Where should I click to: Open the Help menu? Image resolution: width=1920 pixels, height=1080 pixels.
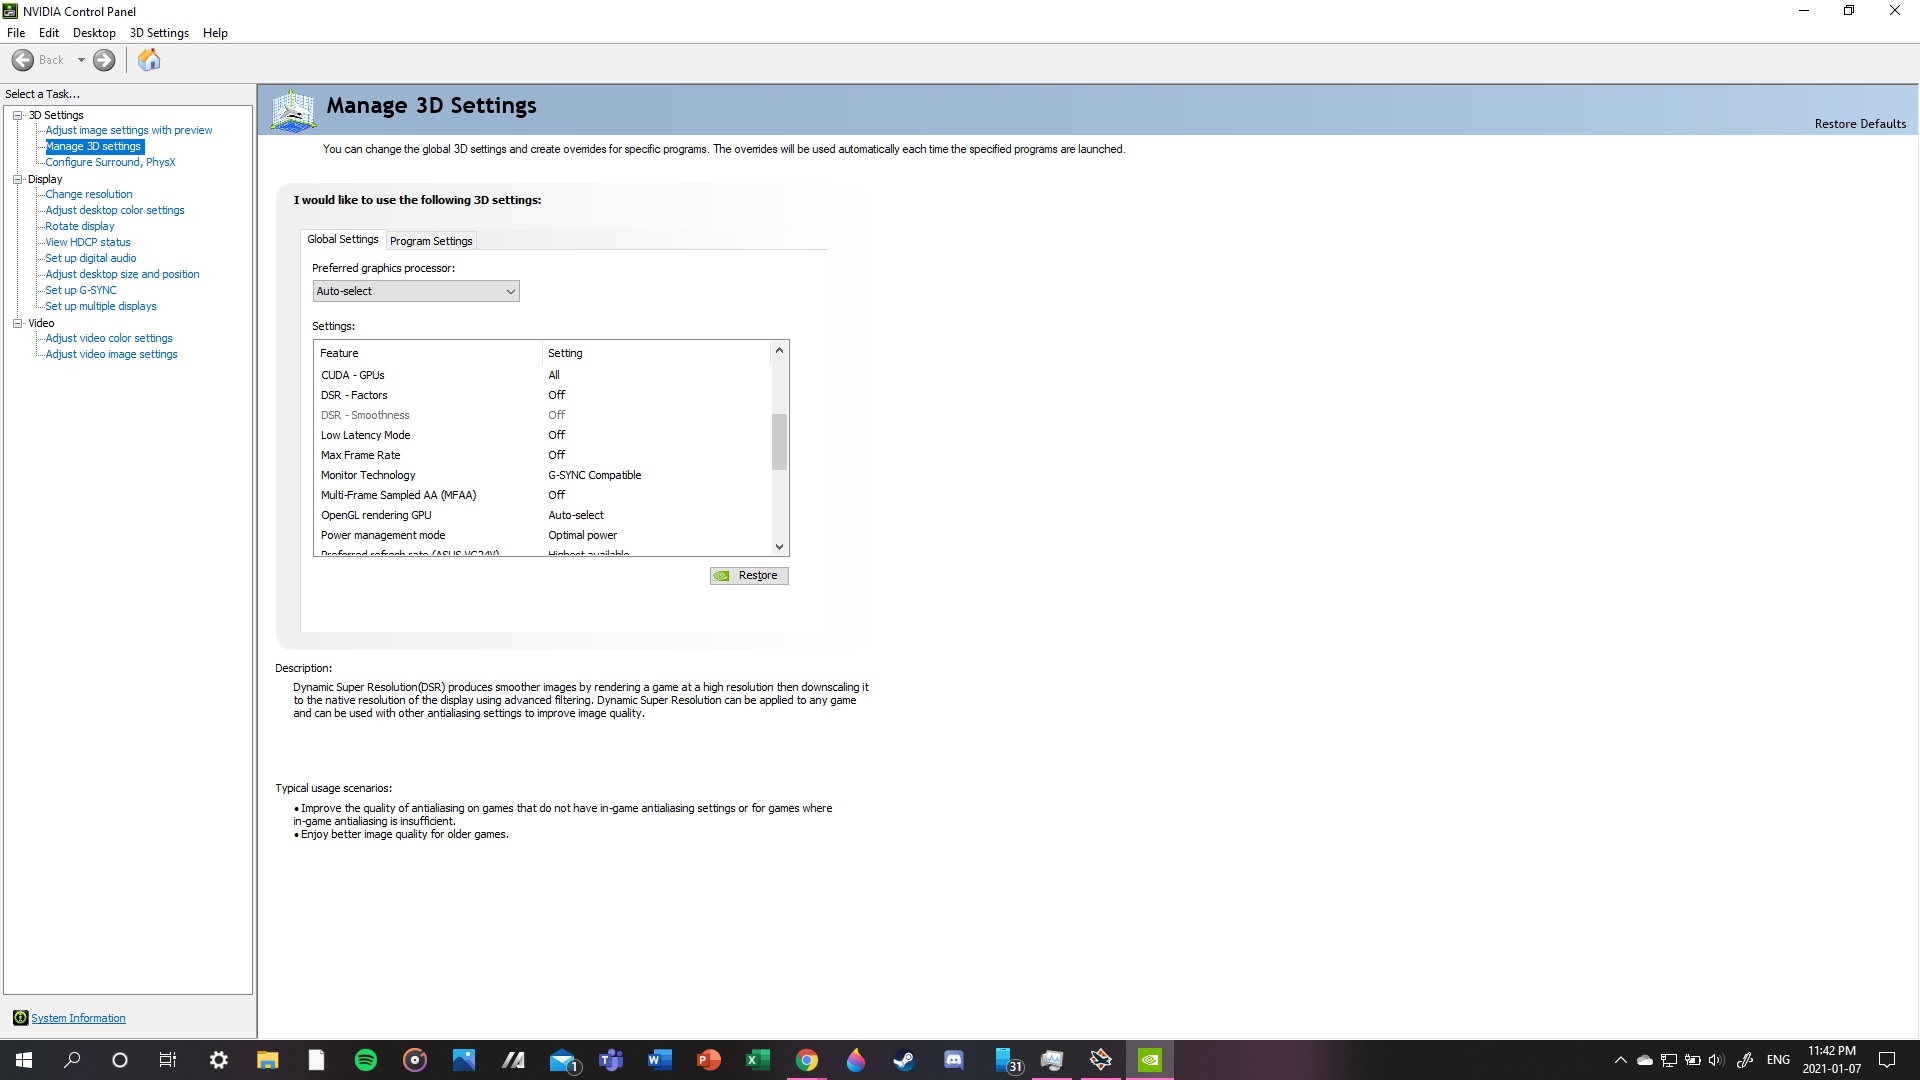[215, 33]
